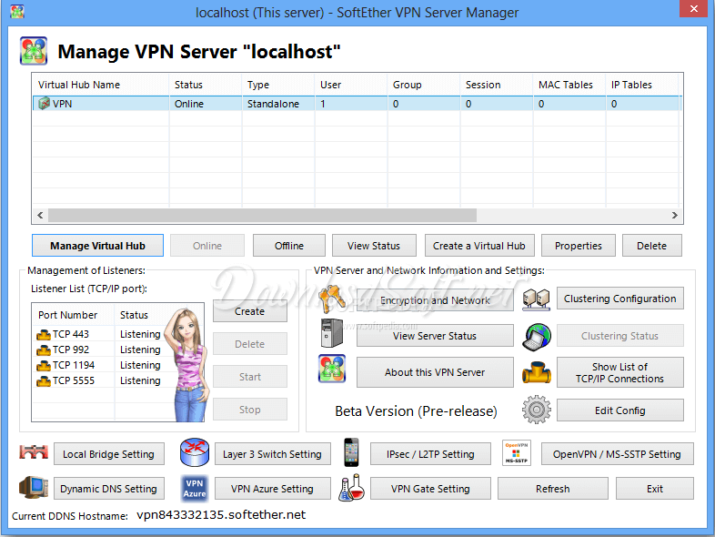Click the SoftEther logo icon beside Manage VPN Server heading
Viewport: 715px width, 537px height.
pyautogui.click(x=33, y=51)
